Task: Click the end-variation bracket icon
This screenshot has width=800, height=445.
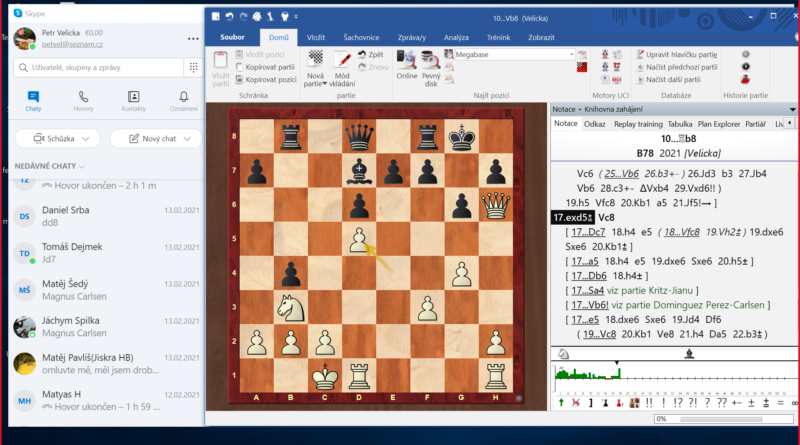Action: pos(591,403)
